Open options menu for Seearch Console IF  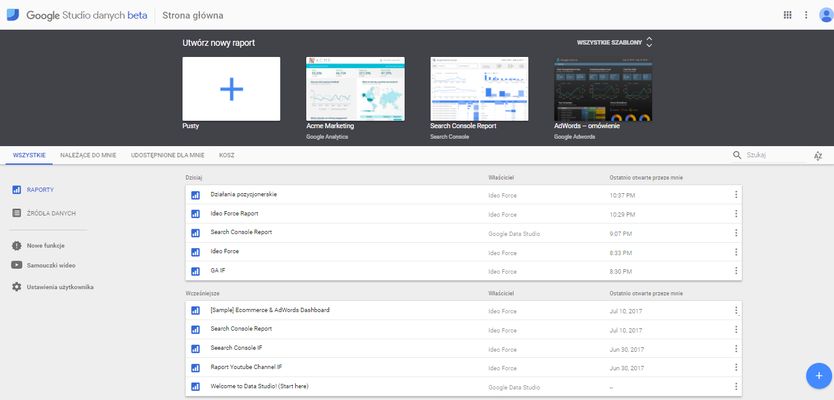click(x=736, y=349)
